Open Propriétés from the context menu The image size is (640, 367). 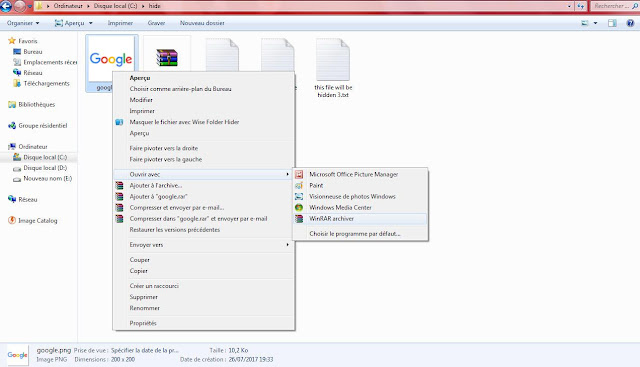click(143, 323)
